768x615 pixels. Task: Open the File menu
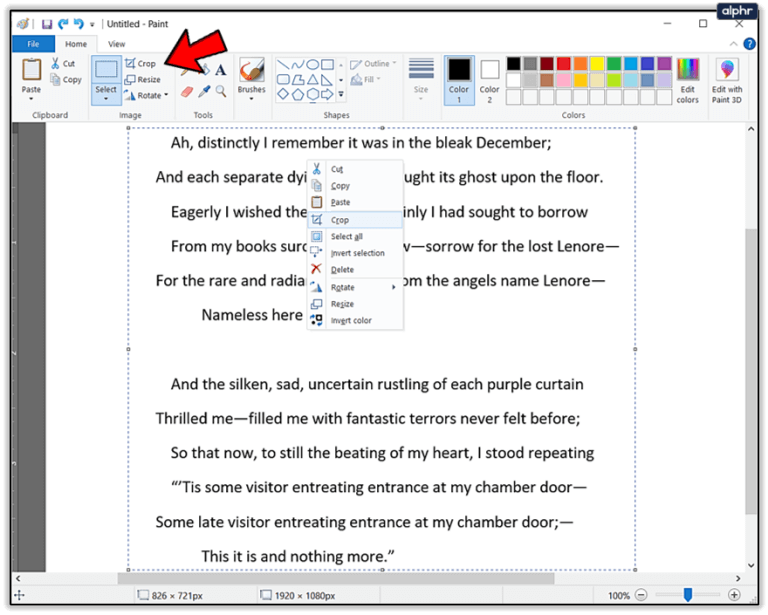coord(33,44)
